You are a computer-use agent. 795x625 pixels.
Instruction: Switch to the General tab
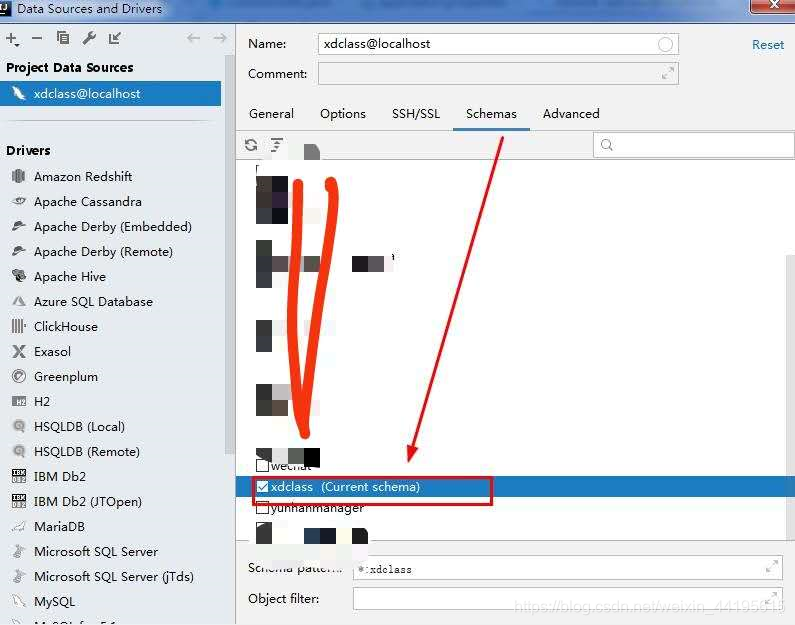tap(271, 114)
